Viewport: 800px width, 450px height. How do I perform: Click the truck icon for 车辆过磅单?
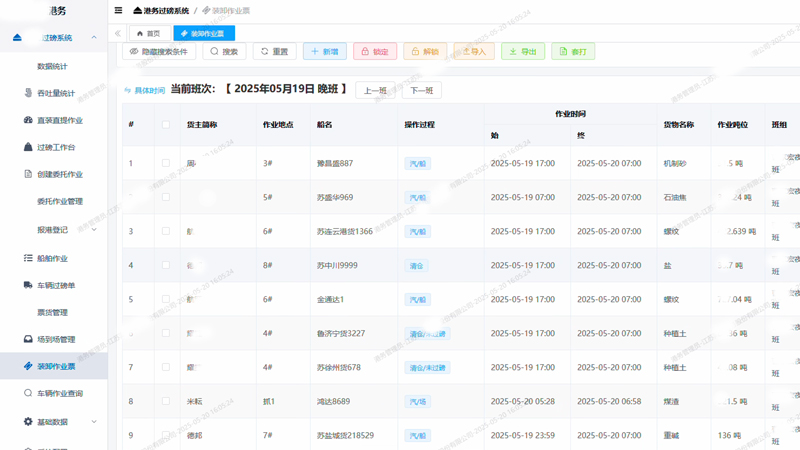click(28, 285)
